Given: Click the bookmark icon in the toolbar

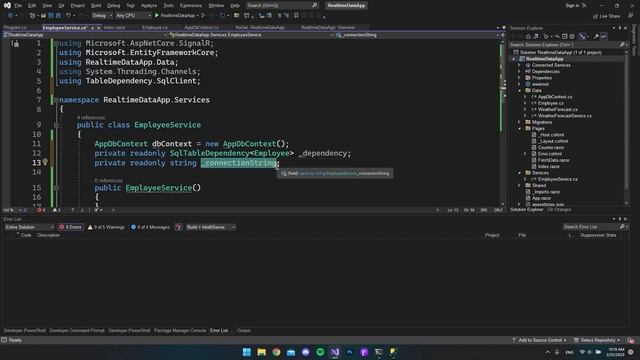Looking at the screenshot, I should (296, 16).
